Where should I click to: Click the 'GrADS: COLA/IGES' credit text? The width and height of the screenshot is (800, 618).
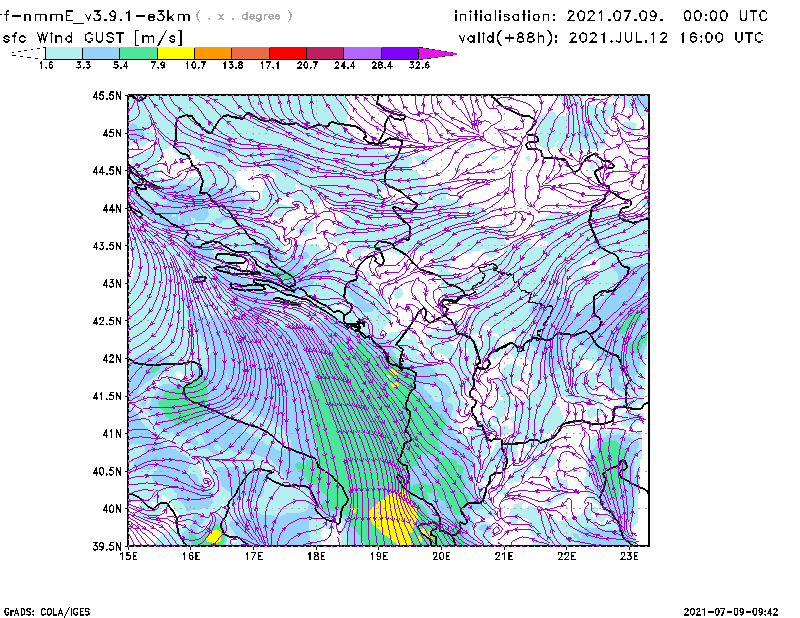[47, 612]
